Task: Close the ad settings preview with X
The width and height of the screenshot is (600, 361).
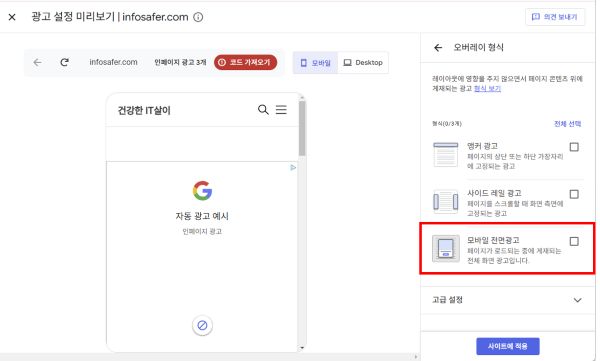Action: coord(12,17)
